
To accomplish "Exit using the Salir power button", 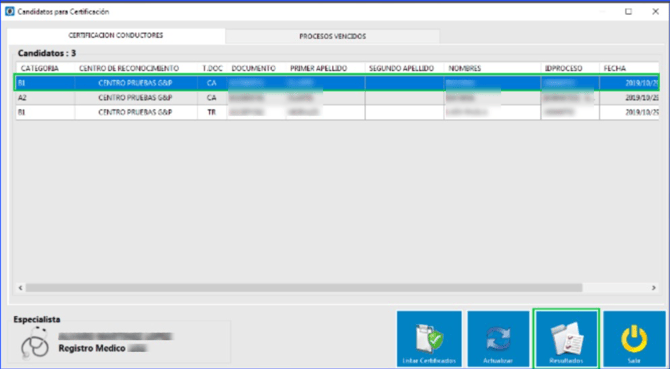I will coord(634,339).
